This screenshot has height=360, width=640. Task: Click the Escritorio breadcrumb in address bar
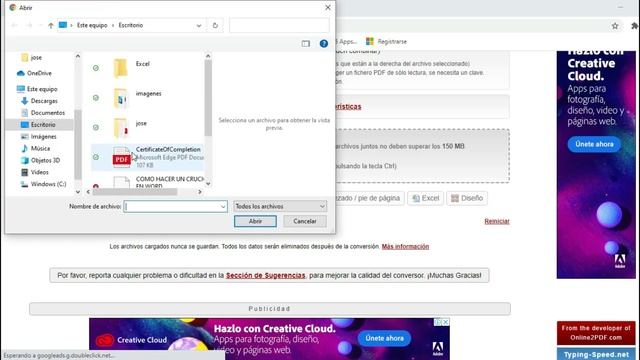tap(131, 25)
